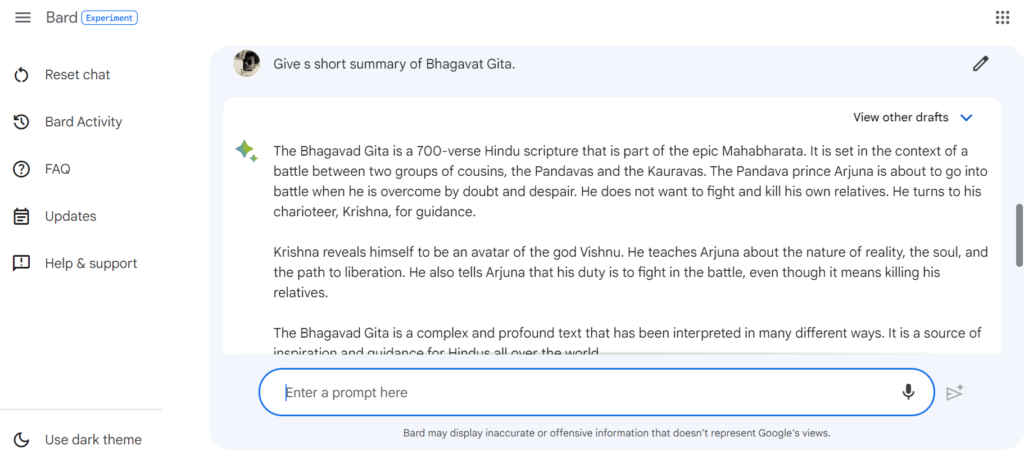This screenshot has width=1024, height=464.
Task: Click the FAQ question mark icon
Action: point(22,169)
